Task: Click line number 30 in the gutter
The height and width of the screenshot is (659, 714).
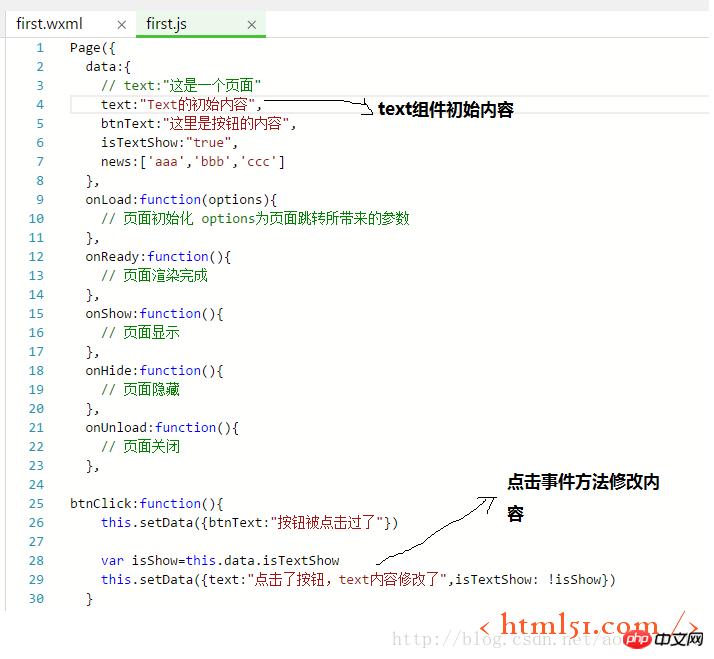Action: pyautogui.click(x=37, y=599)
